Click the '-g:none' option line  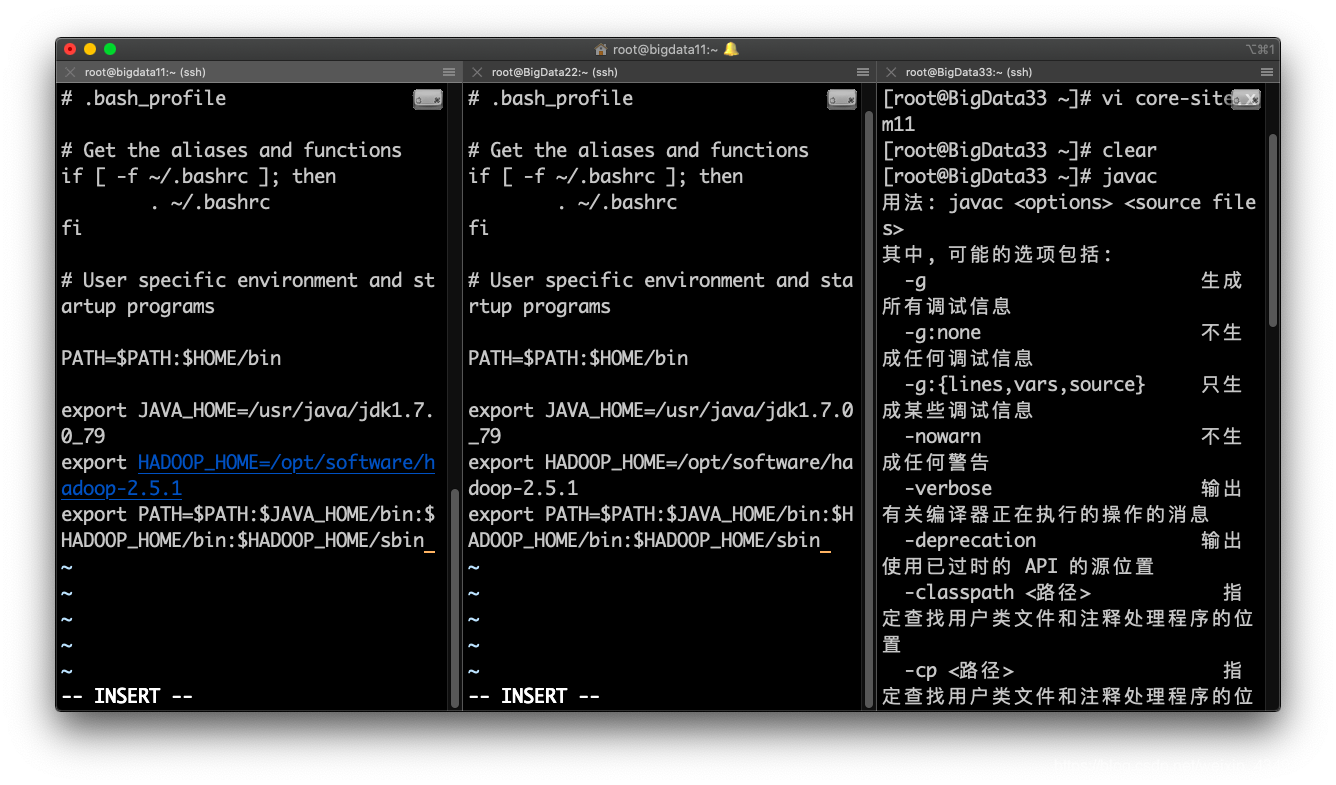(943, 332)
